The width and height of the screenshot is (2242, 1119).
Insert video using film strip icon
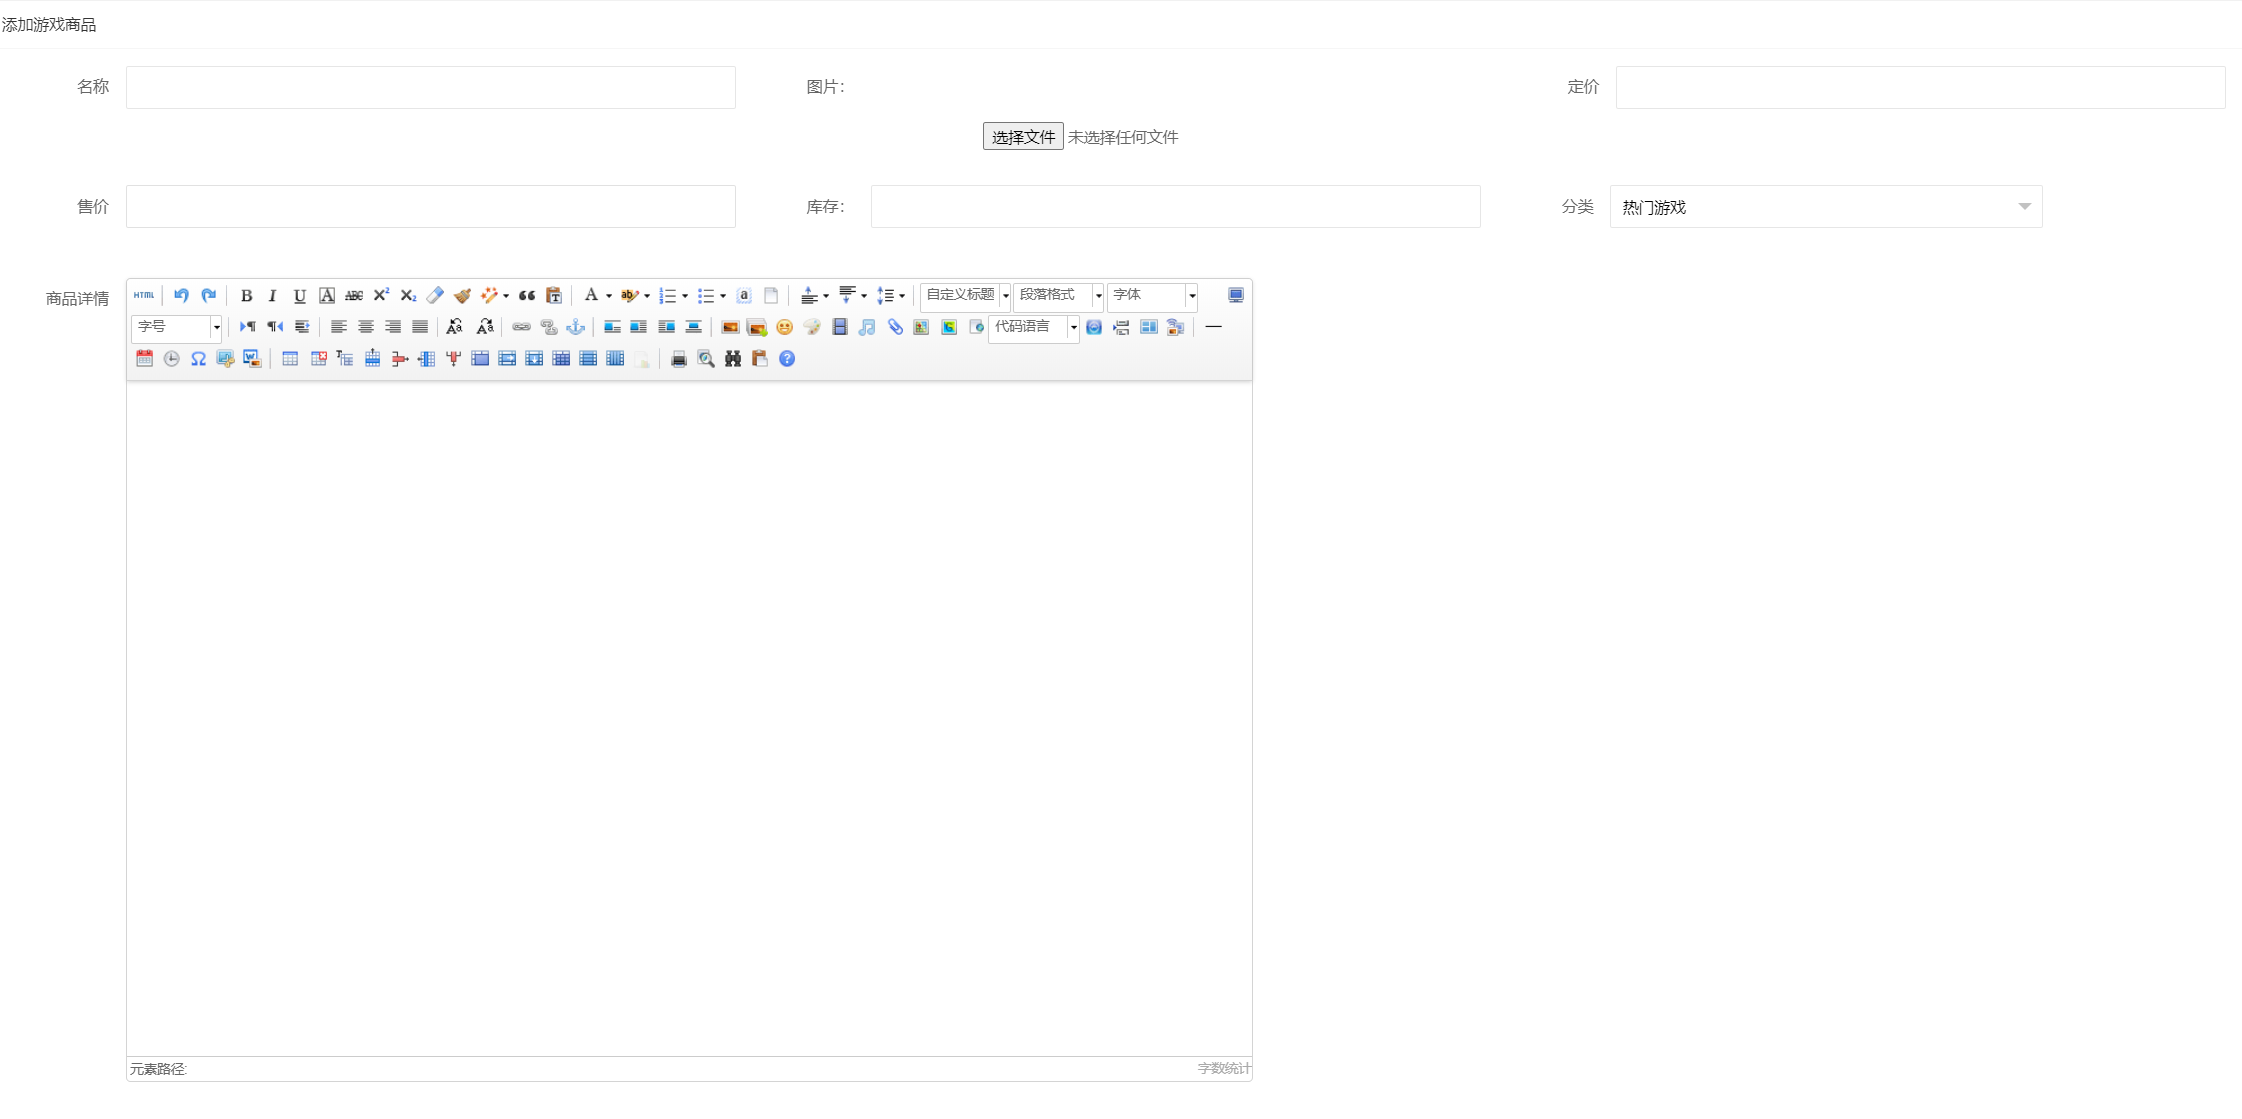(x=840, y=327)
